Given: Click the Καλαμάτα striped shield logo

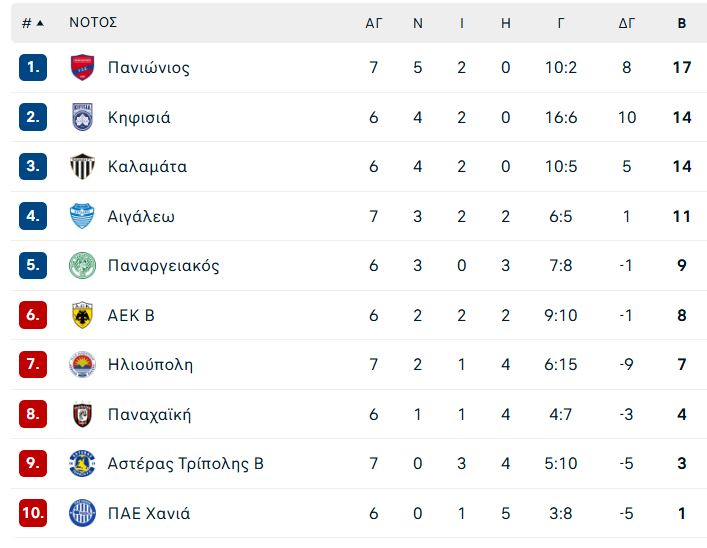Looking at the screenshot, I should tap(83, 166).
